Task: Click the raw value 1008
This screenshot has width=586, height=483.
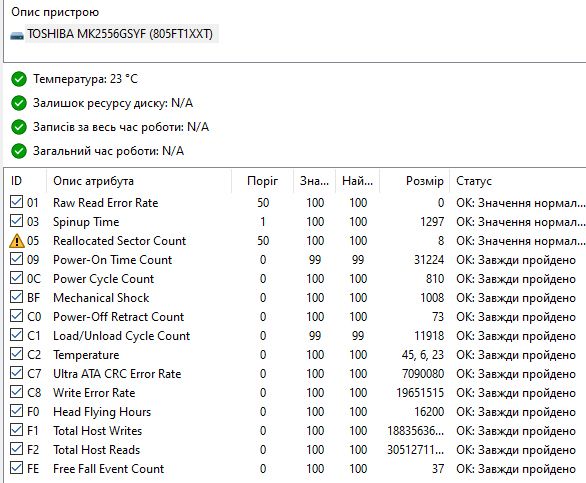Action: [x=432, y=298]
